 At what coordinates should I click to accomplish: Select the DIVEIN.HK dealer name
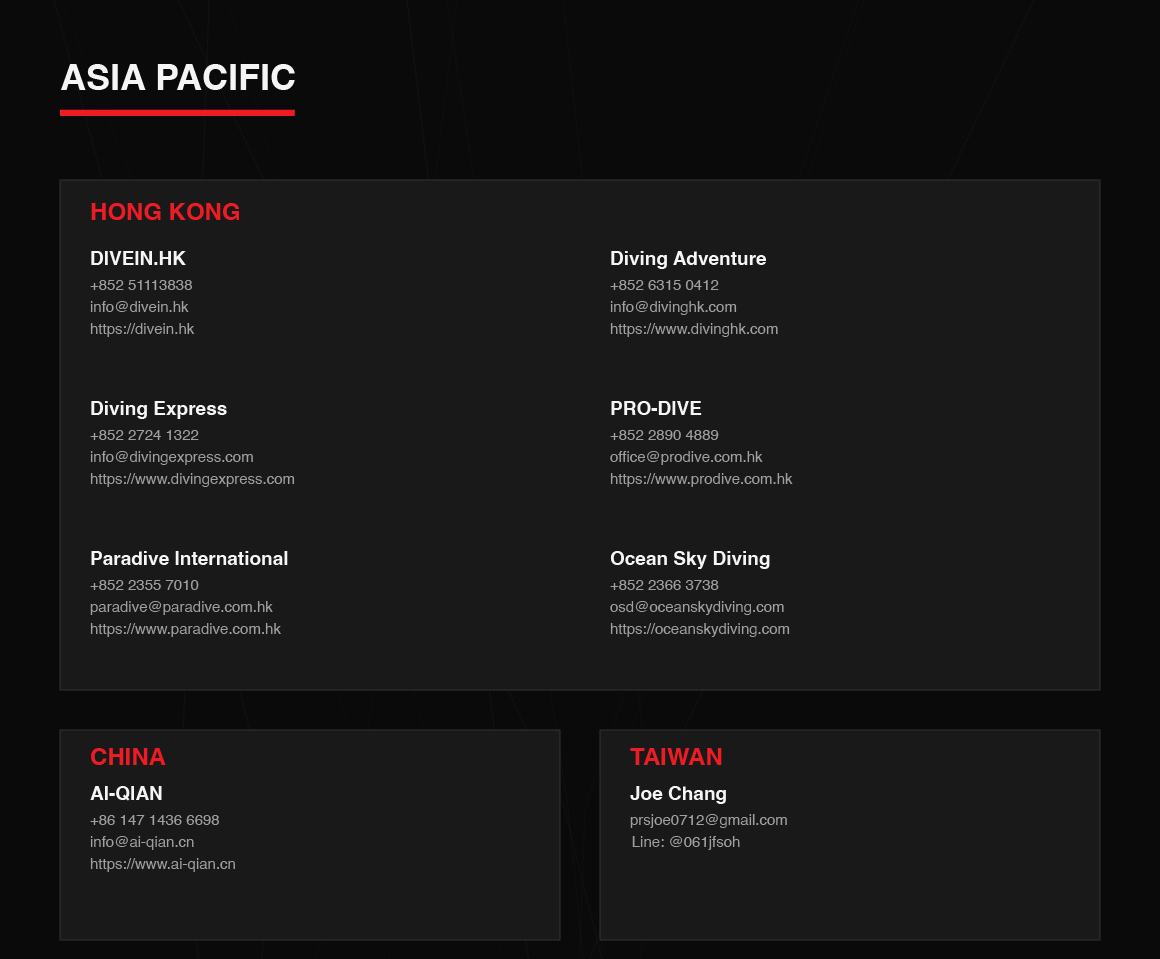click(x=138, y=258)
